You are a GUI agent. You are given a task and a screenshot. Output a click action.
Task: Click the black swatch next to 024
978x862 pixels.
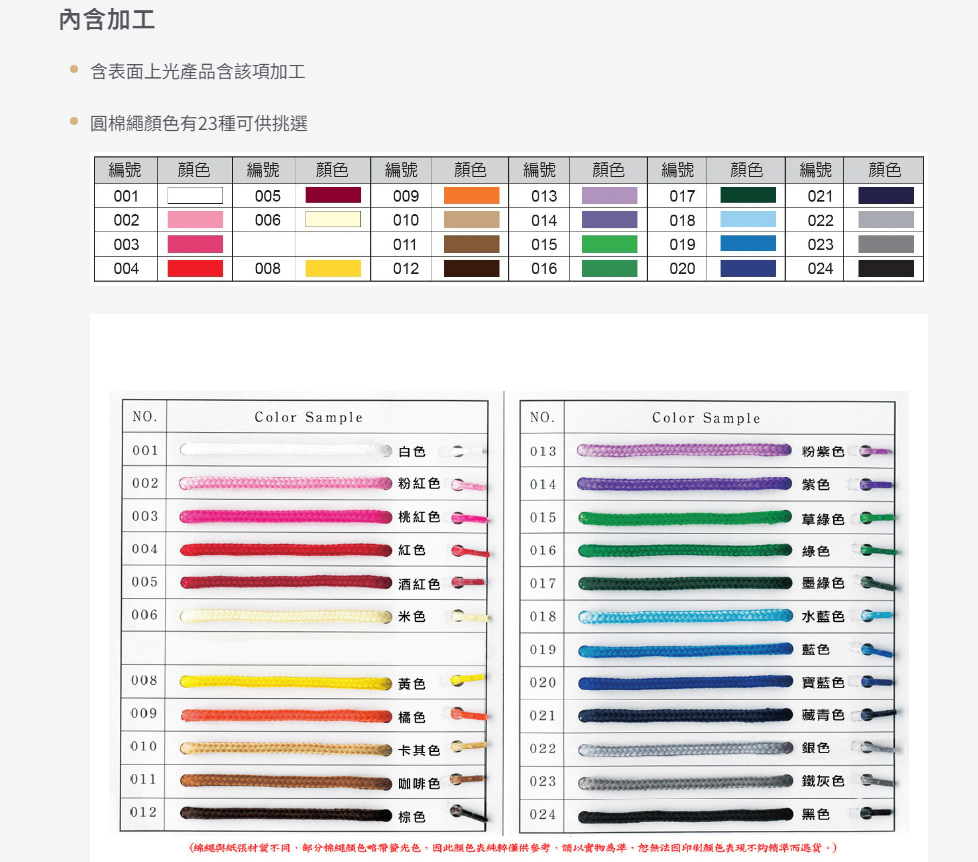pyautogui.click(x=886, y=268)
